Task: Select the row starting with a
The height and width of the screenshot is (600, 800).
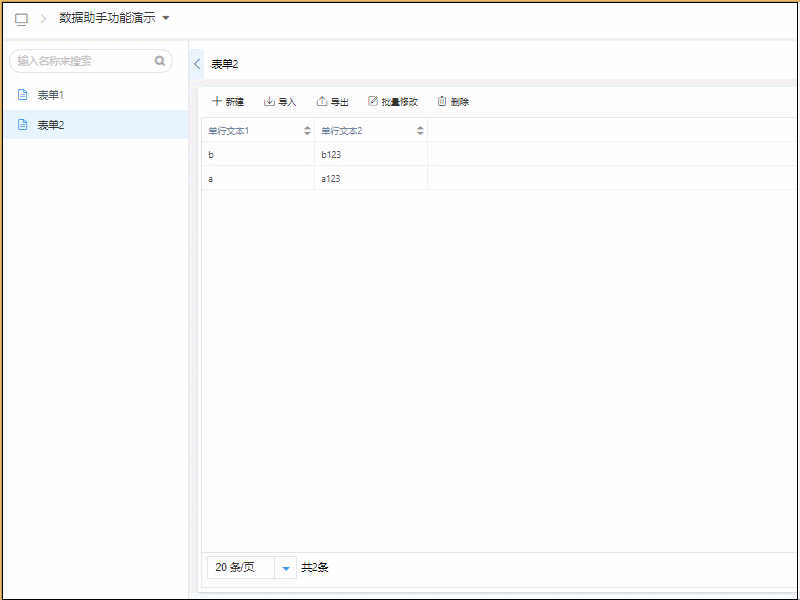Action: point(211,179)
